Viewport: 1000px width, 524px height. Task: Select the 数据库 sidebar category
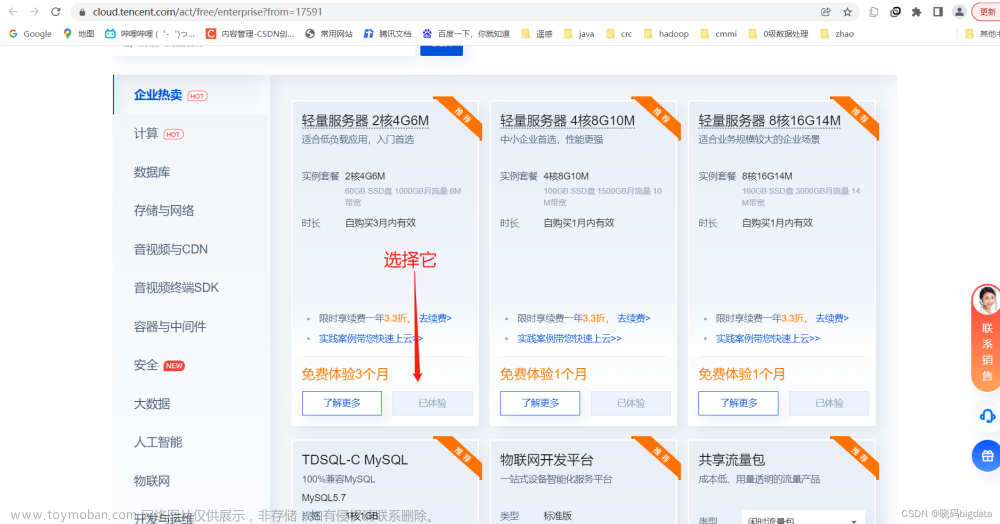click(x=191, y=172)
